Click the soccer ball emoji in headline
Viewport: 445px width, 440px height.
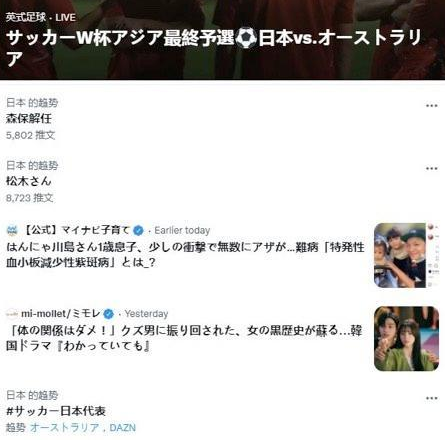point(246,38)
